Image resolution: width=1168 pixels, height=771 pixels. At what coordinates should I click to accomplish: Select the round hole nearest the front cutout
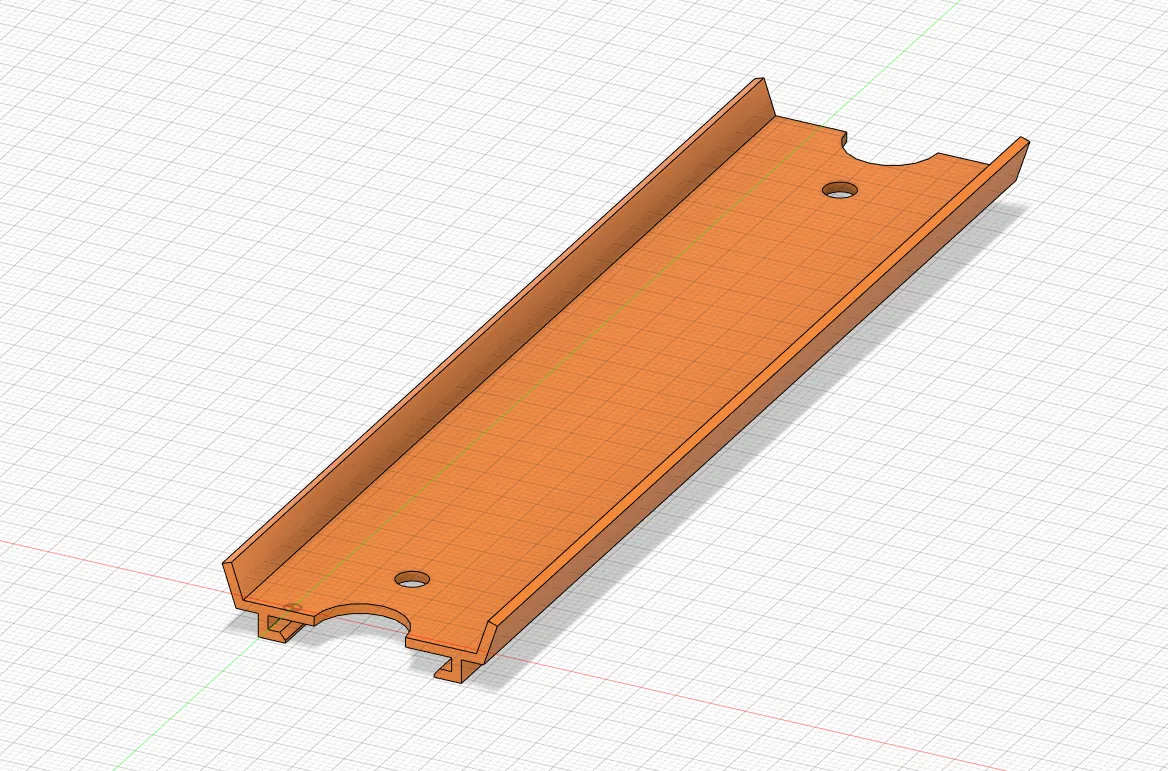(412, 580)
